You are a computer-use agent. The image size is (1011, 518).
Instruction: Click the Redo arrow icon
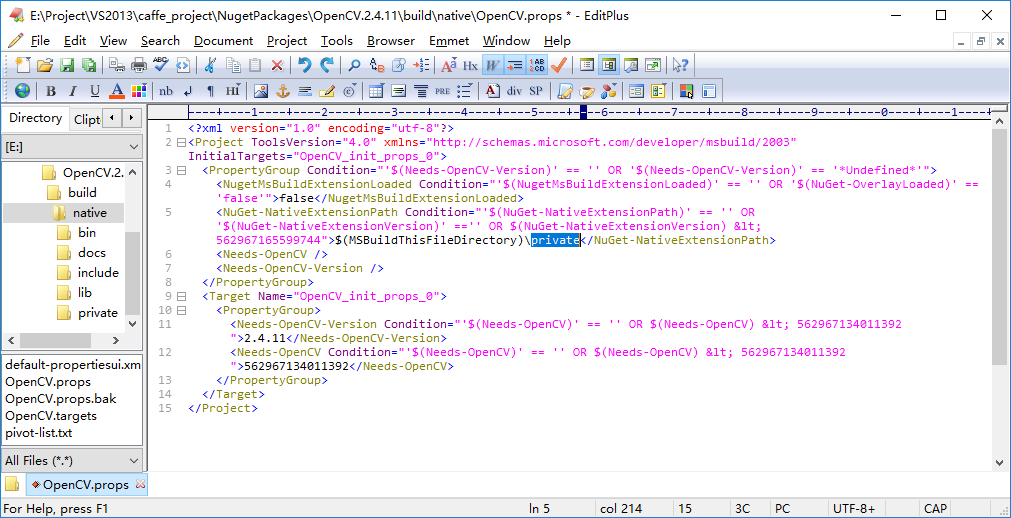327,65
